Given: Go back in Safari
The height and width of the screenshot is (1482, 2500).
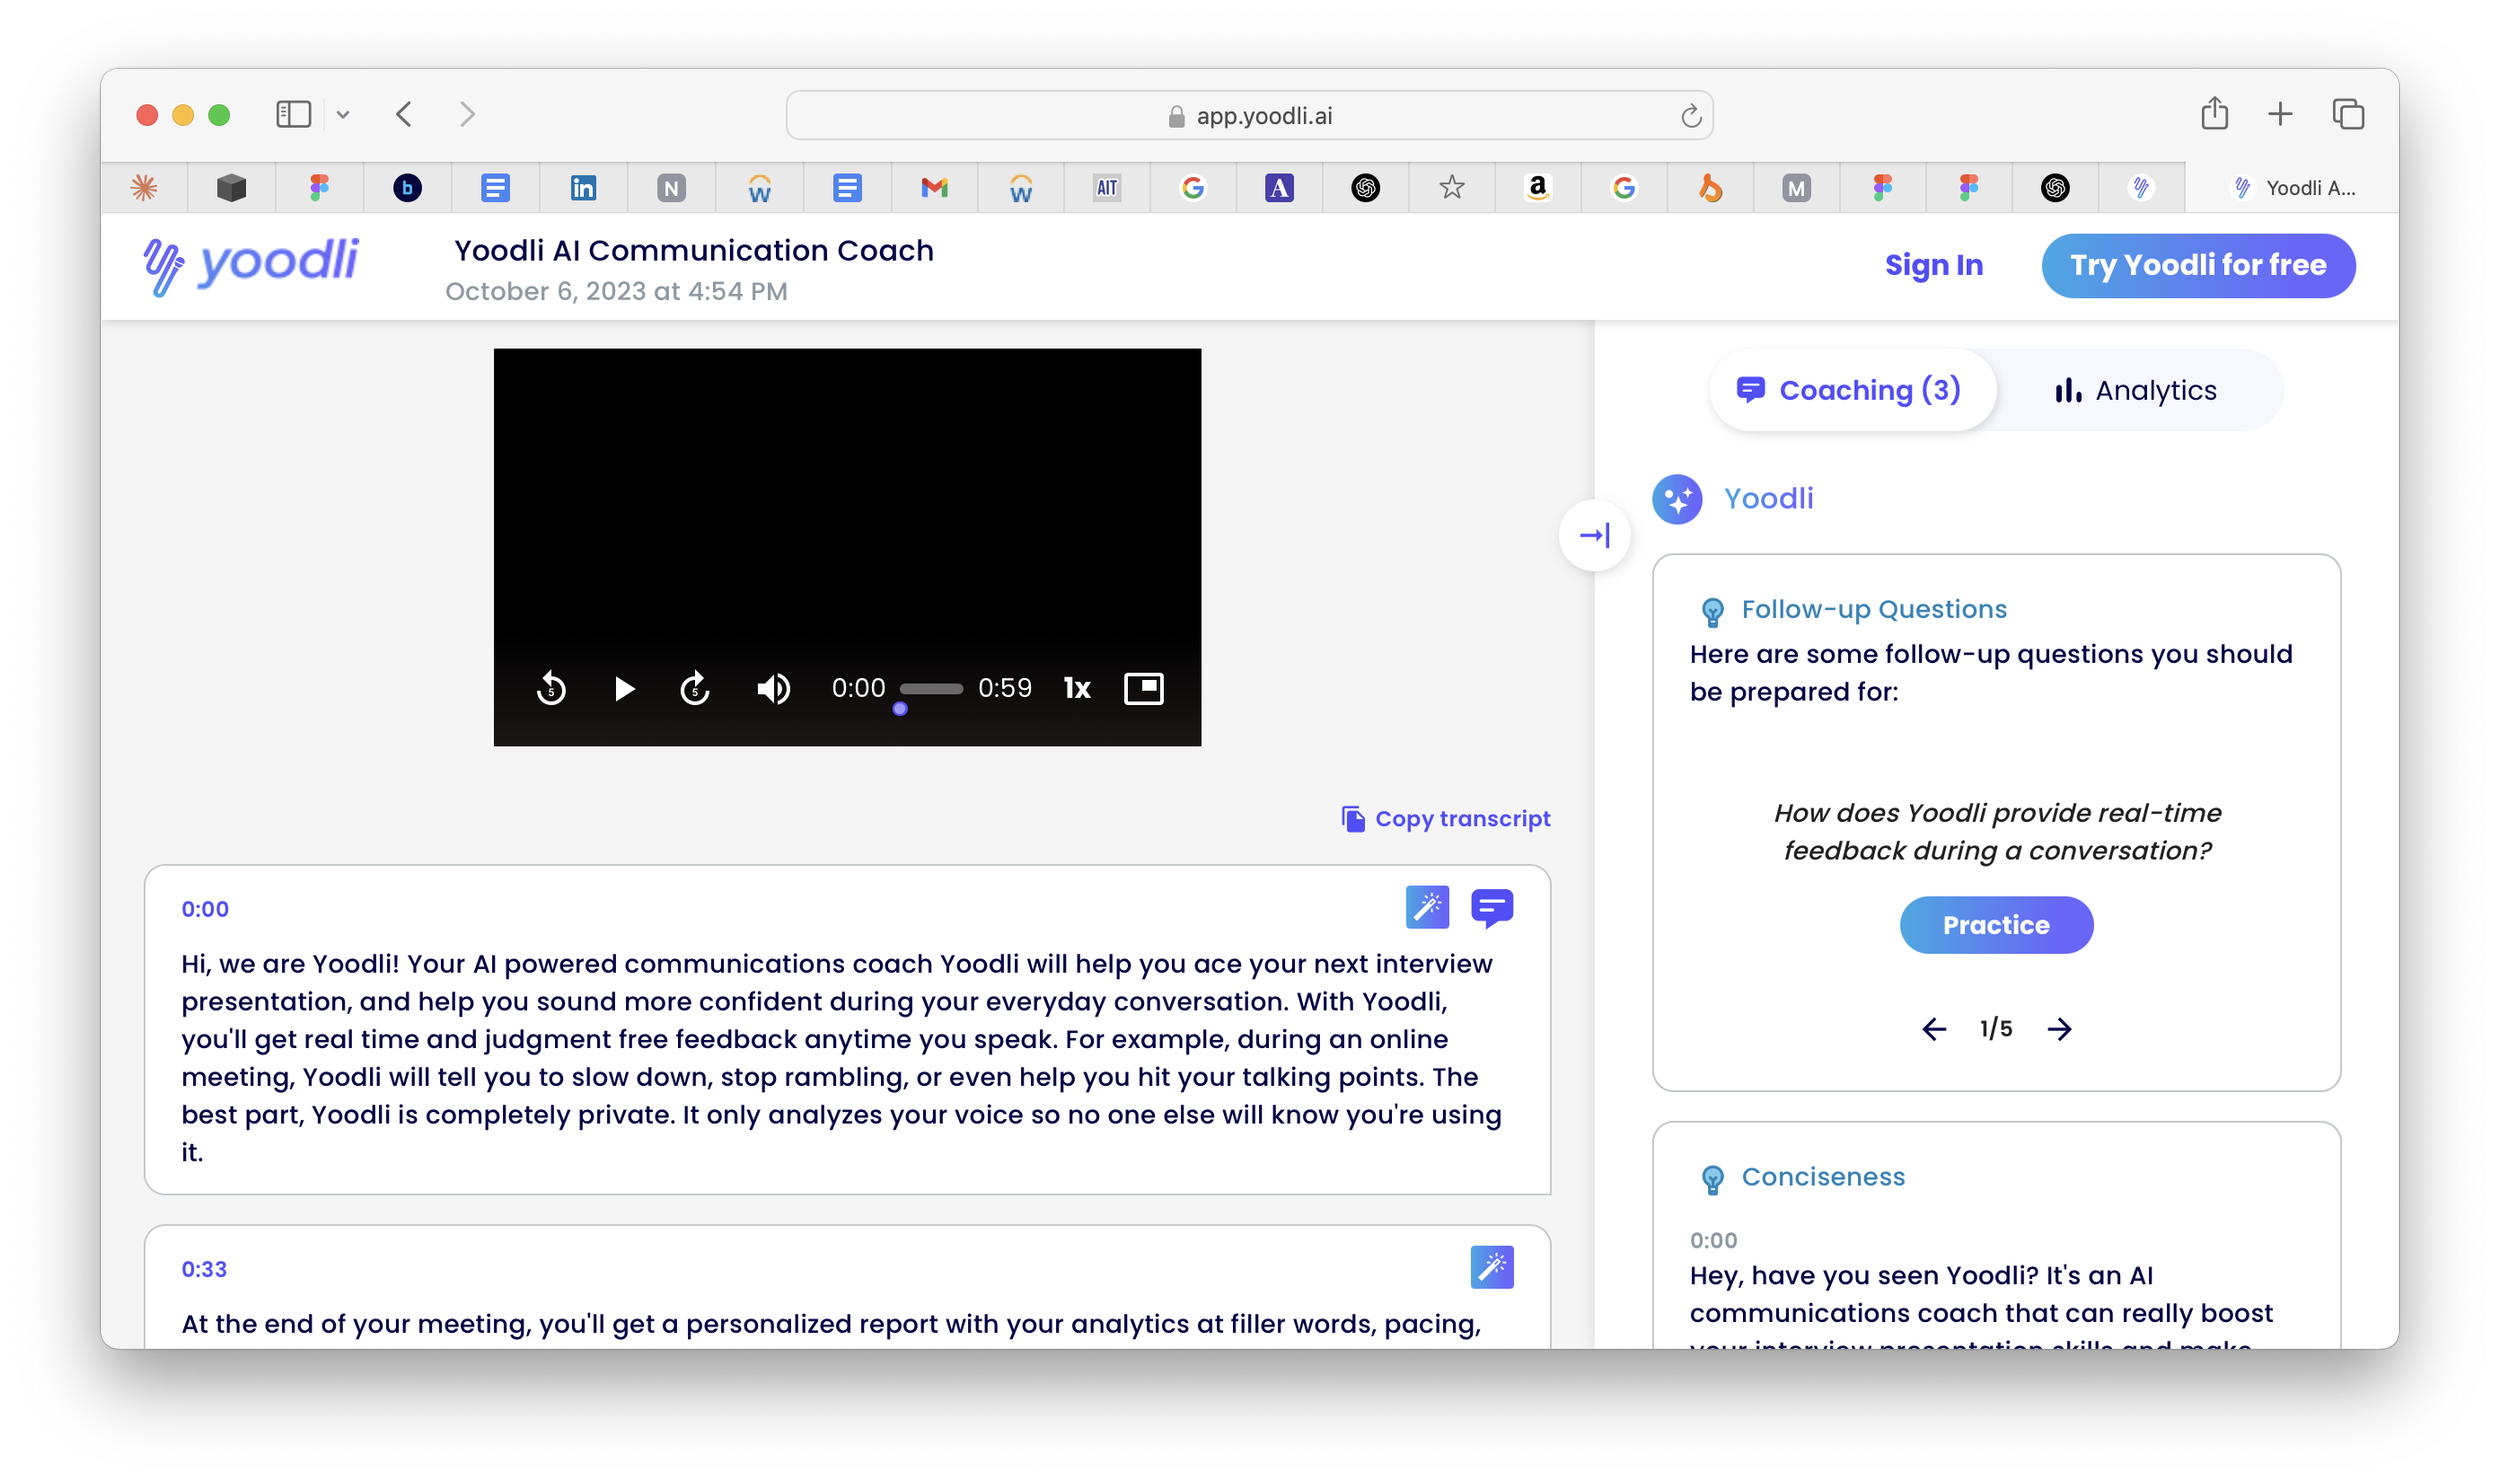Looking at the screenshot, I should coord(404,114).
